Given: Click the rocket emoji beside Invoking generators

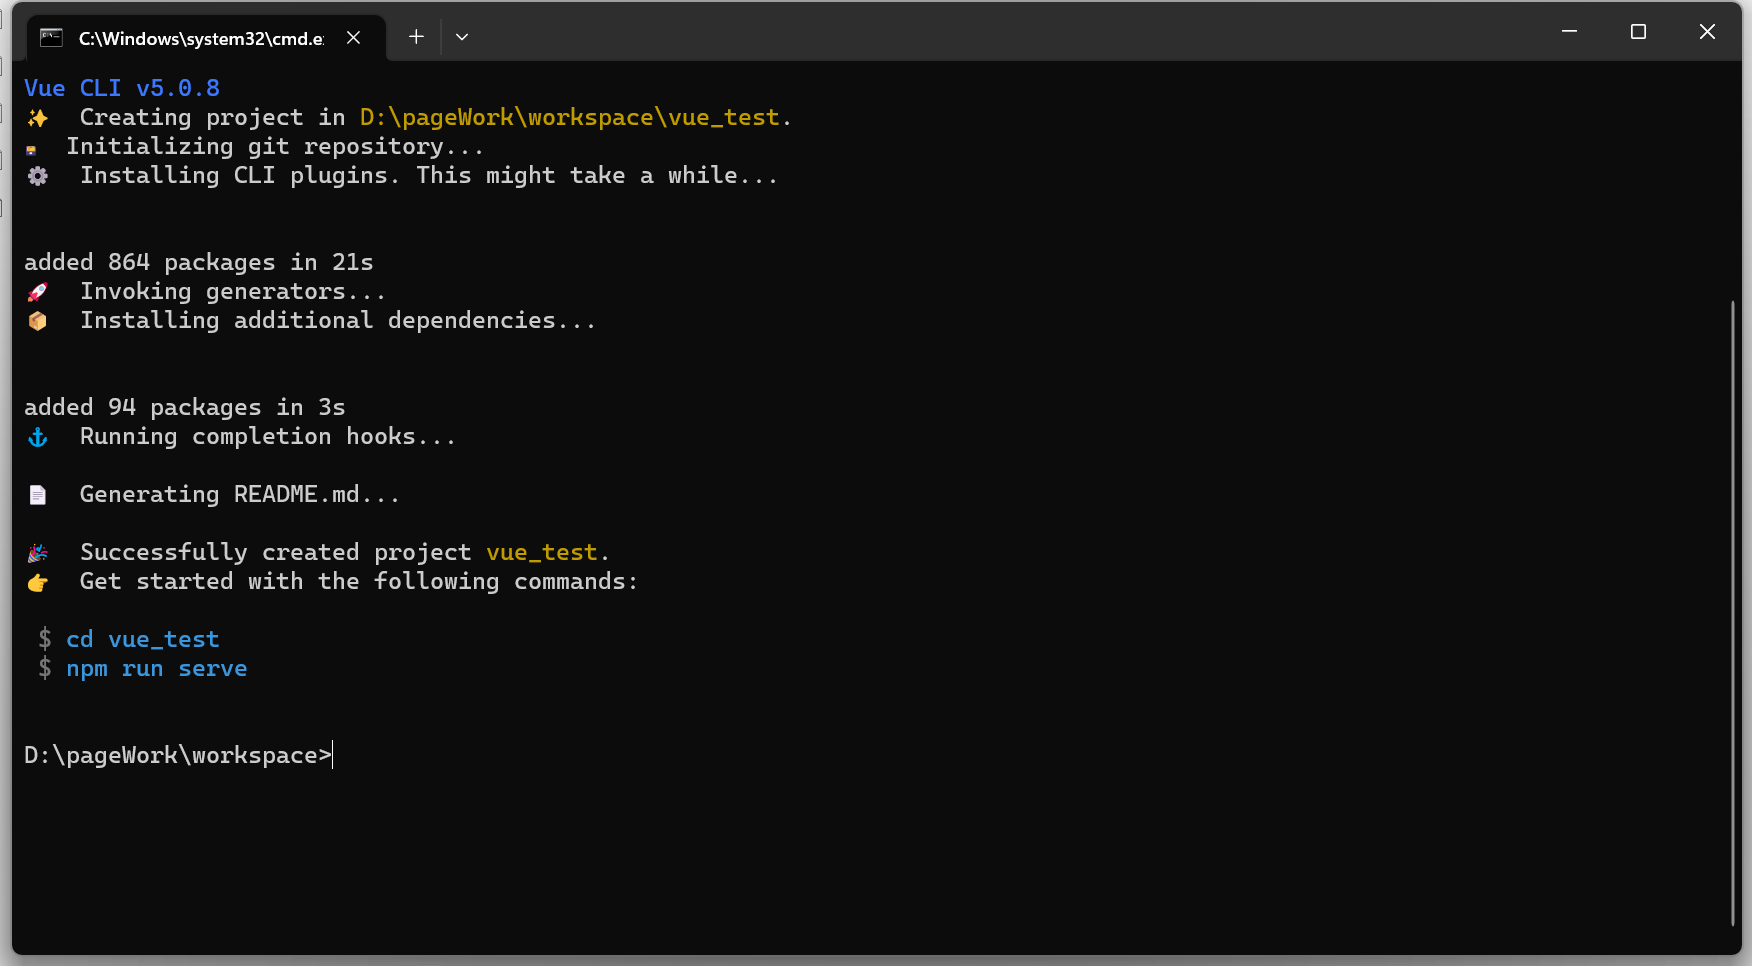Looking at the screenshot, I should 38,292.
